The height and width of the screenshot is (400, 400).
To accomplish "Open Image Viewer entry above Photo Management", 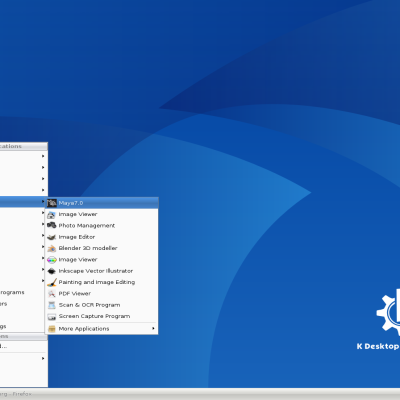I will coord(102,214).
